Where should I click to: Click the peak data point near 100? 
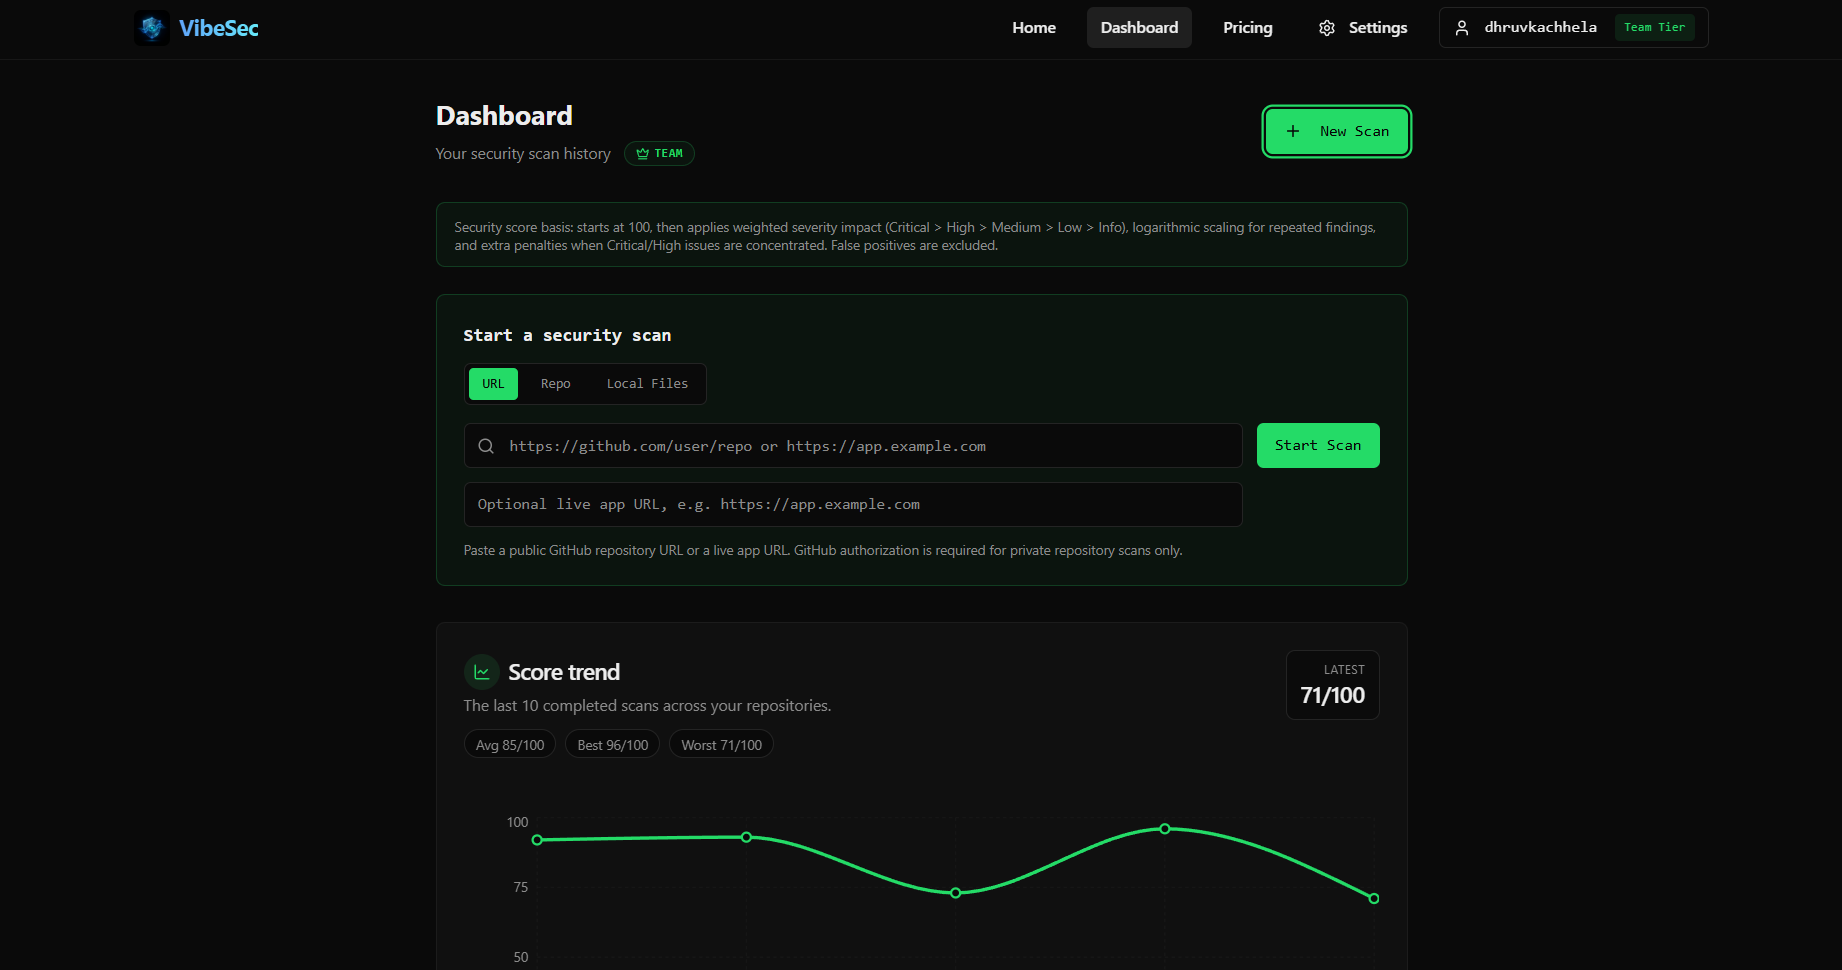point(1165,829)
